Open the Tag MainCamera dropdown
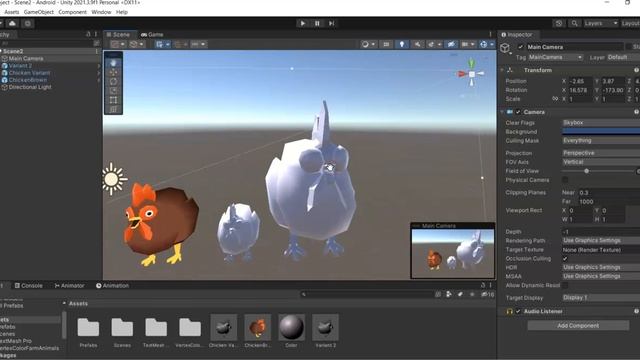The image size is (640, 360). point(555,57)
